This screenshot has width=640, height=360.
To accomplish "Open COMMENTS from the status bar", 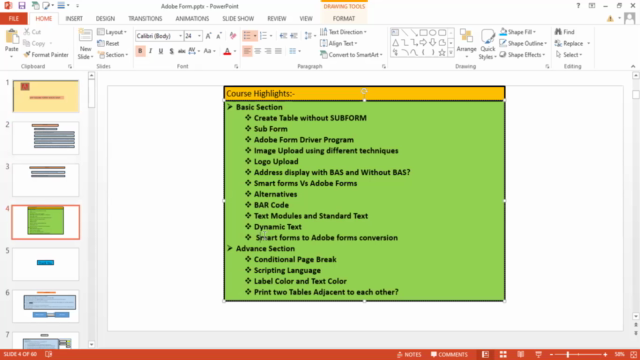I will [x=449, y=354].
